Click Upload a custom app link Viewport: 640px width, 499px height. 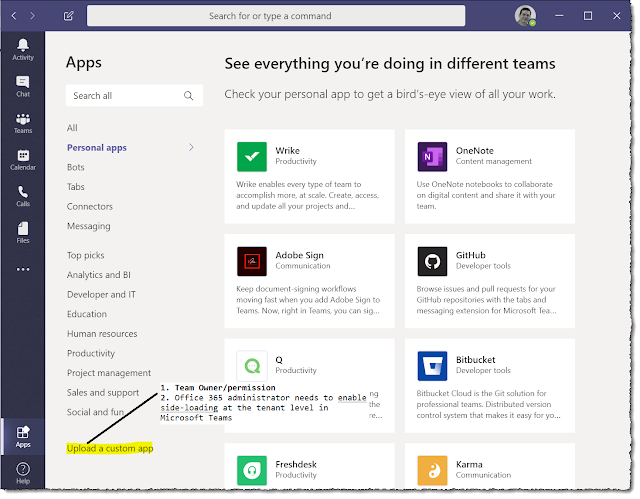[x=110, y=448]
